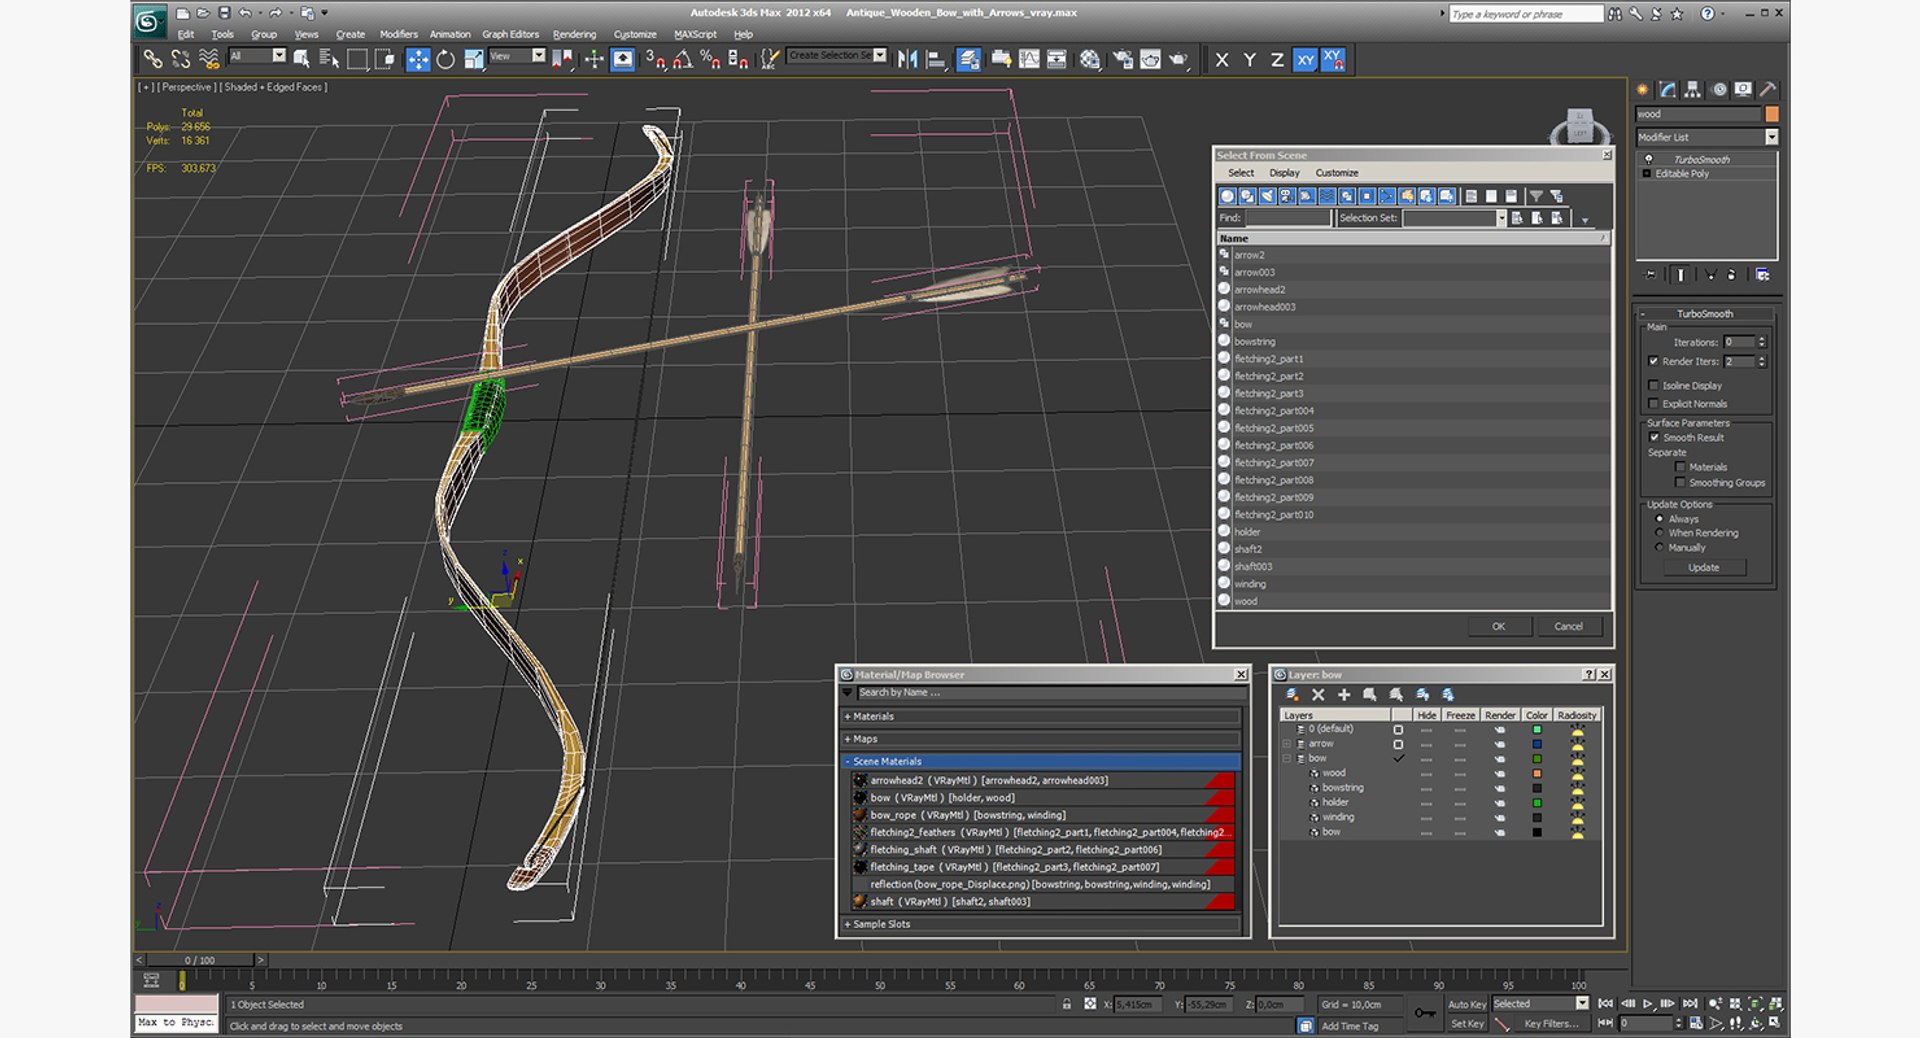
Task: Select the Rotate tool in main toolbar
Action: [446, 60]
